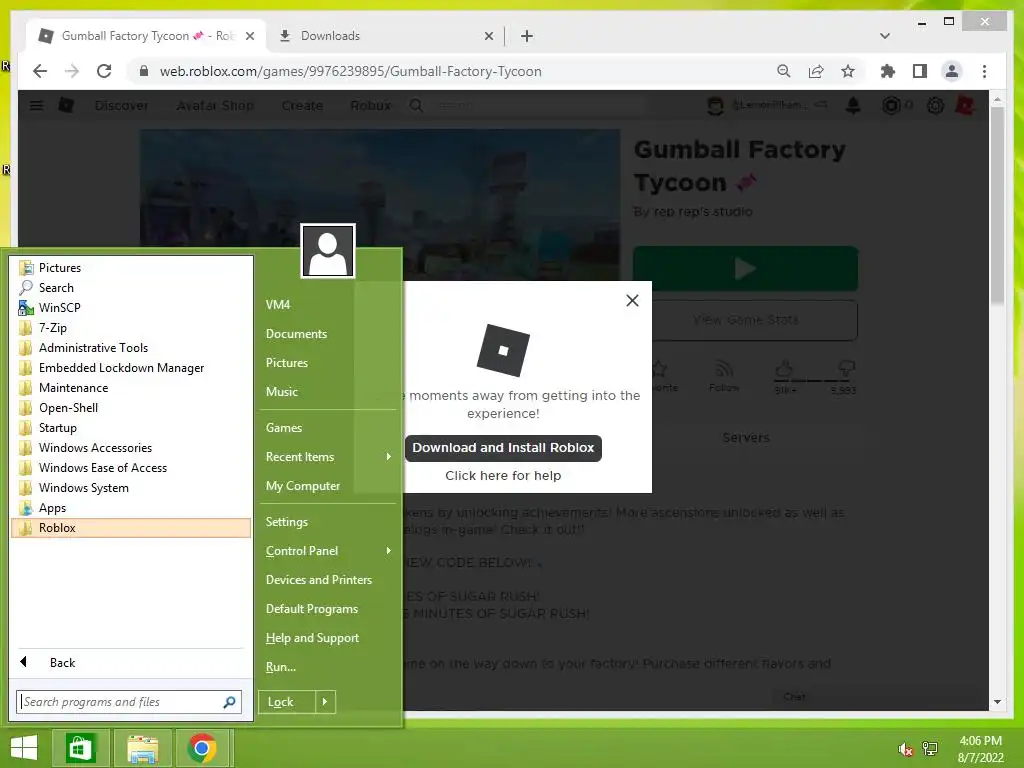Expand the Control Panel submenu arrow
This screenshot has width=1024, height=768.
(388, 551)
